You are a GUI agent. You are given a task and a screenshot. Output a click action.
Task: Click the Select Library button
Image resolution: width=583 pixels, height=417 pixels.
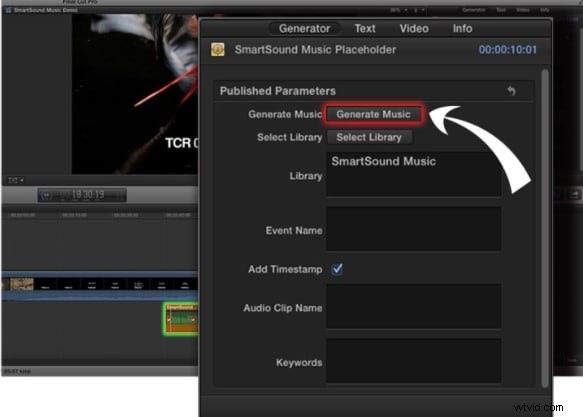tap(369, 138)
